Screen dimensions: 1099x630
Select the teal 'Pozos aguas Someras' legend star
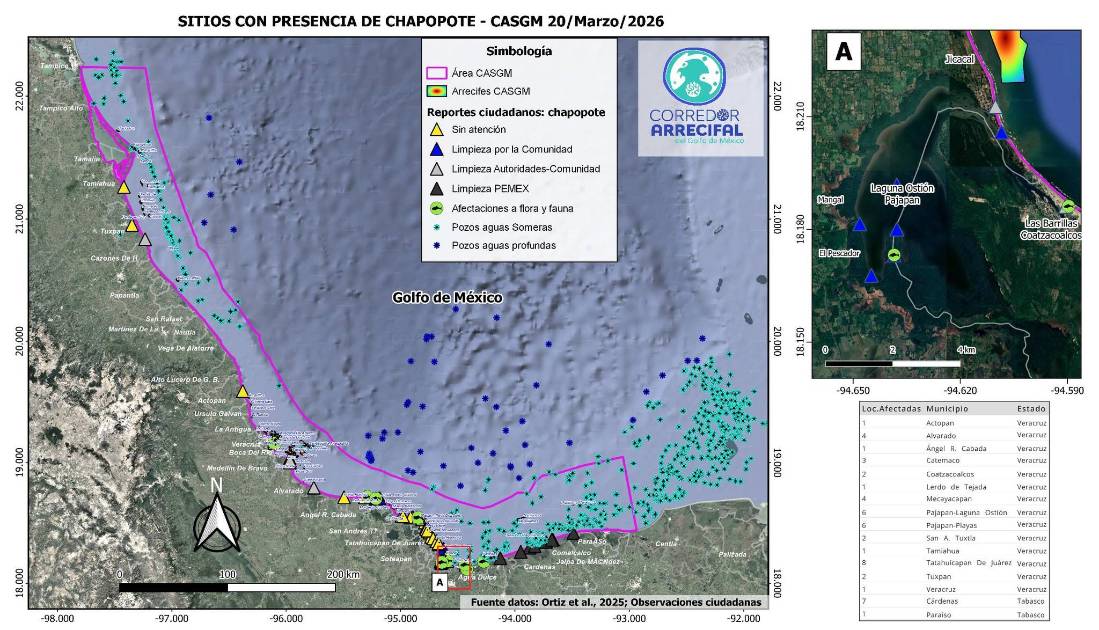click(436, 227)
